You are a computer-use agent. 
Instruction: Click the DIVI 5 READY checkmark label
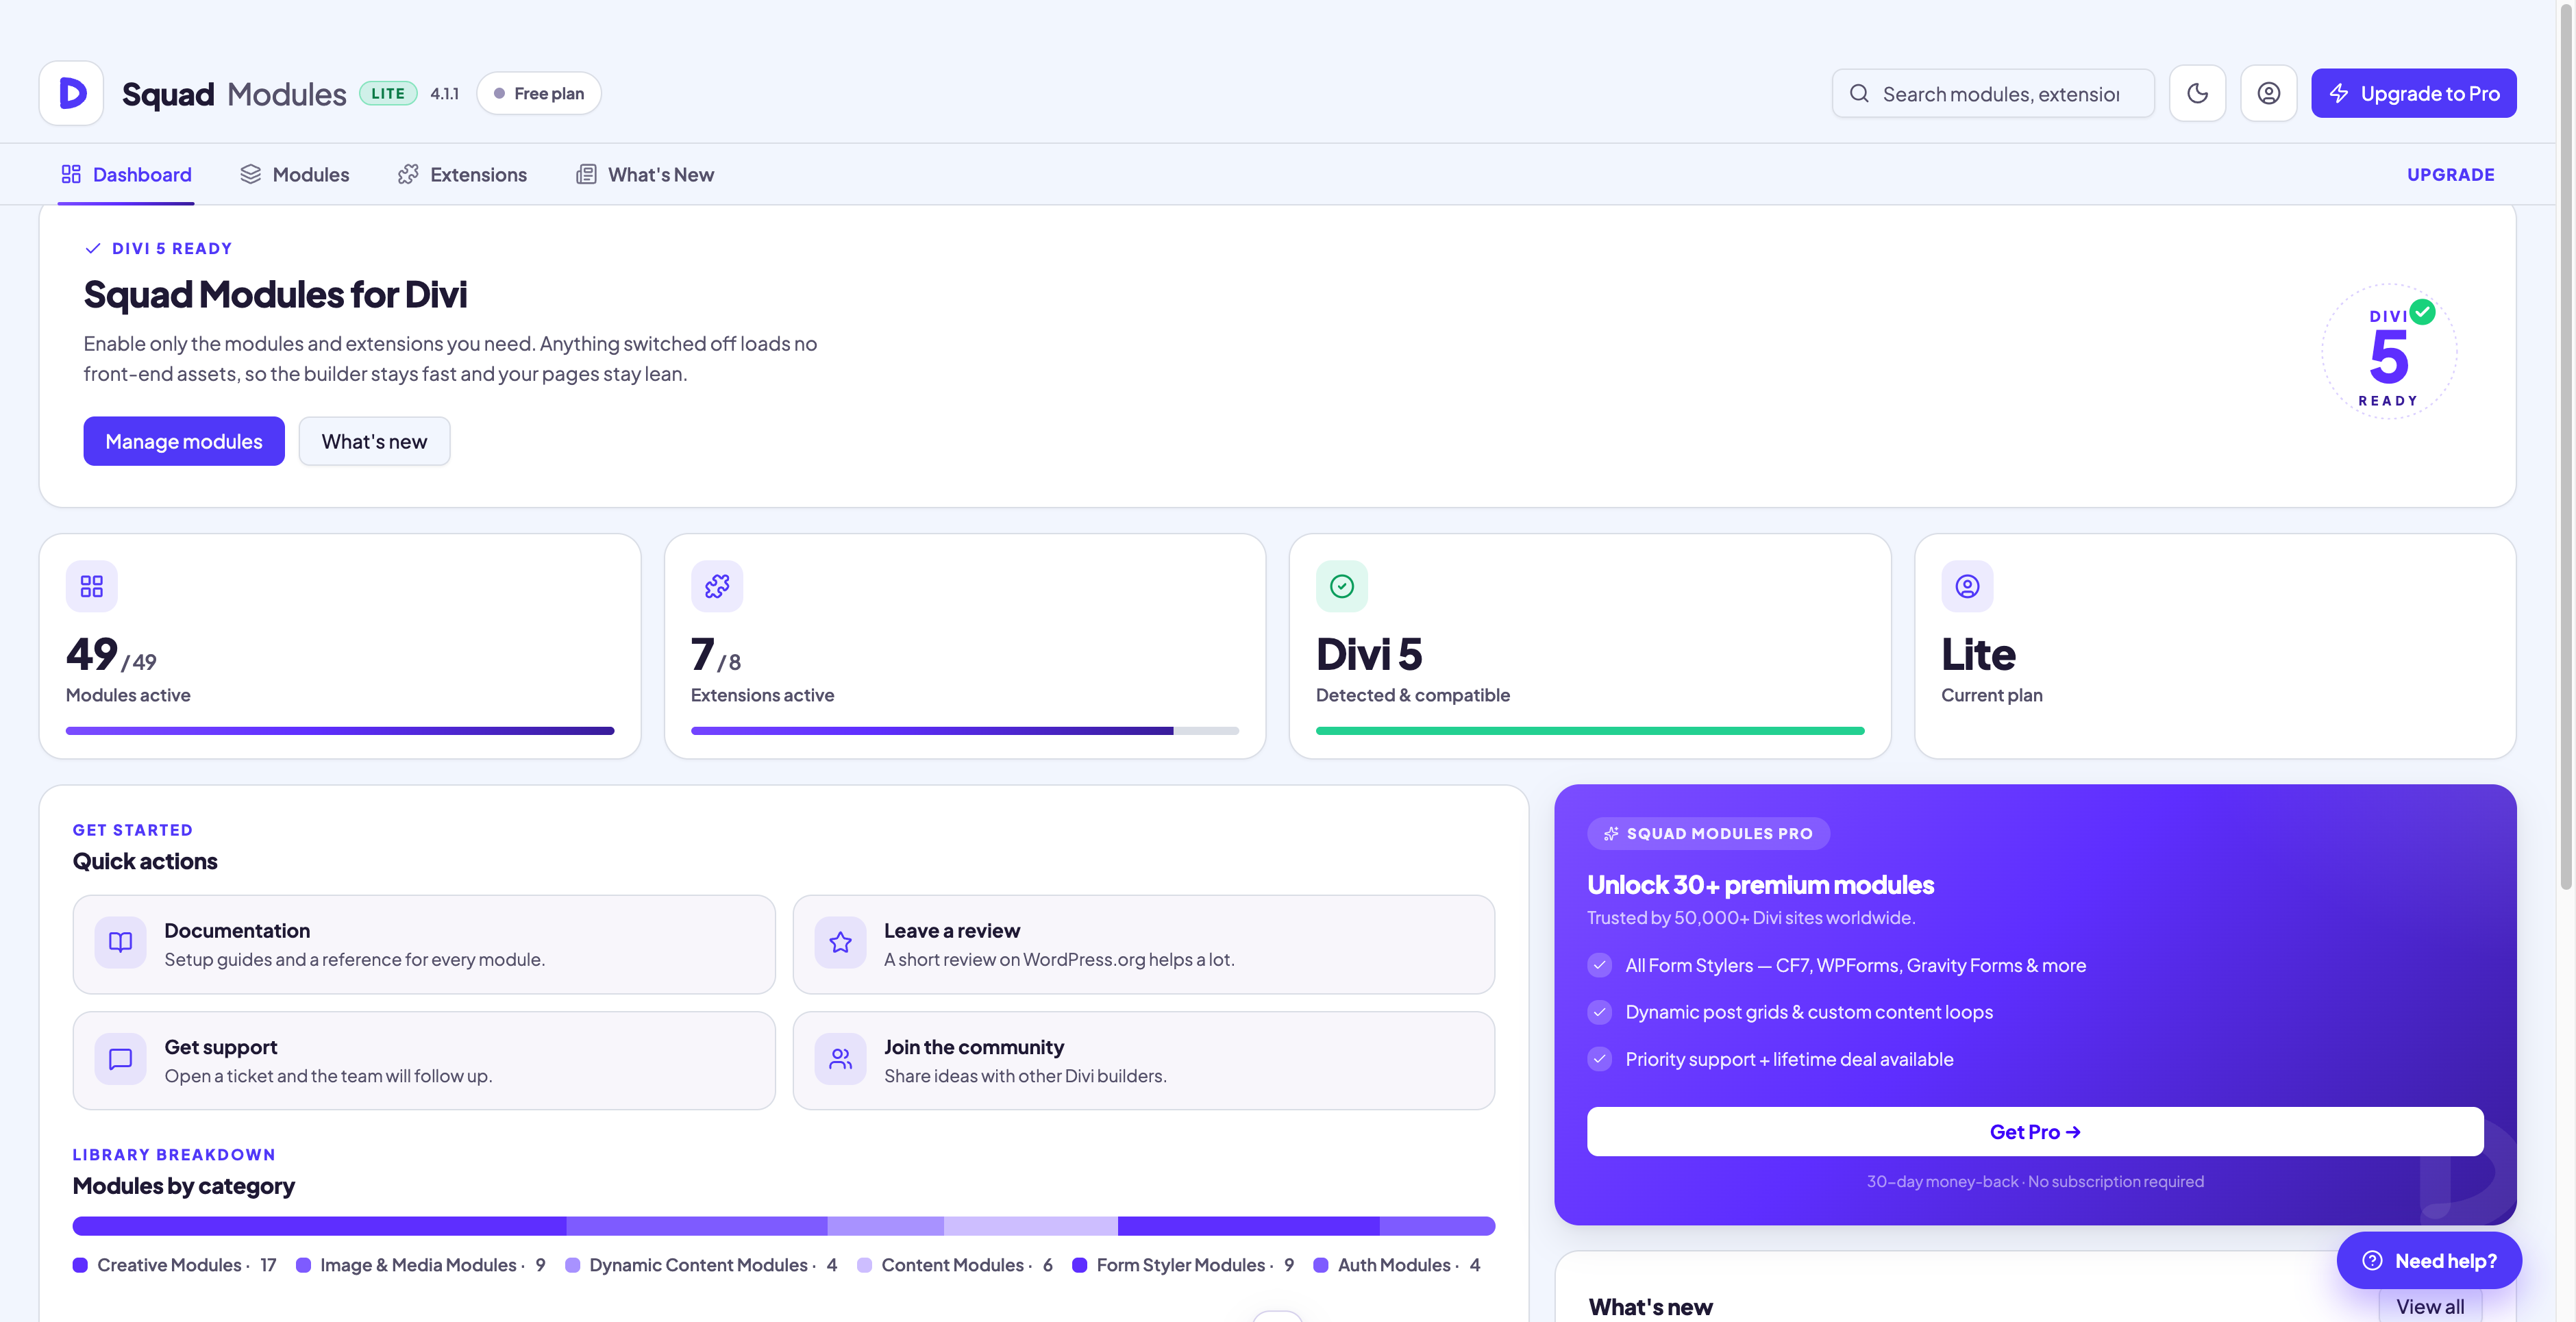[159, 248]
